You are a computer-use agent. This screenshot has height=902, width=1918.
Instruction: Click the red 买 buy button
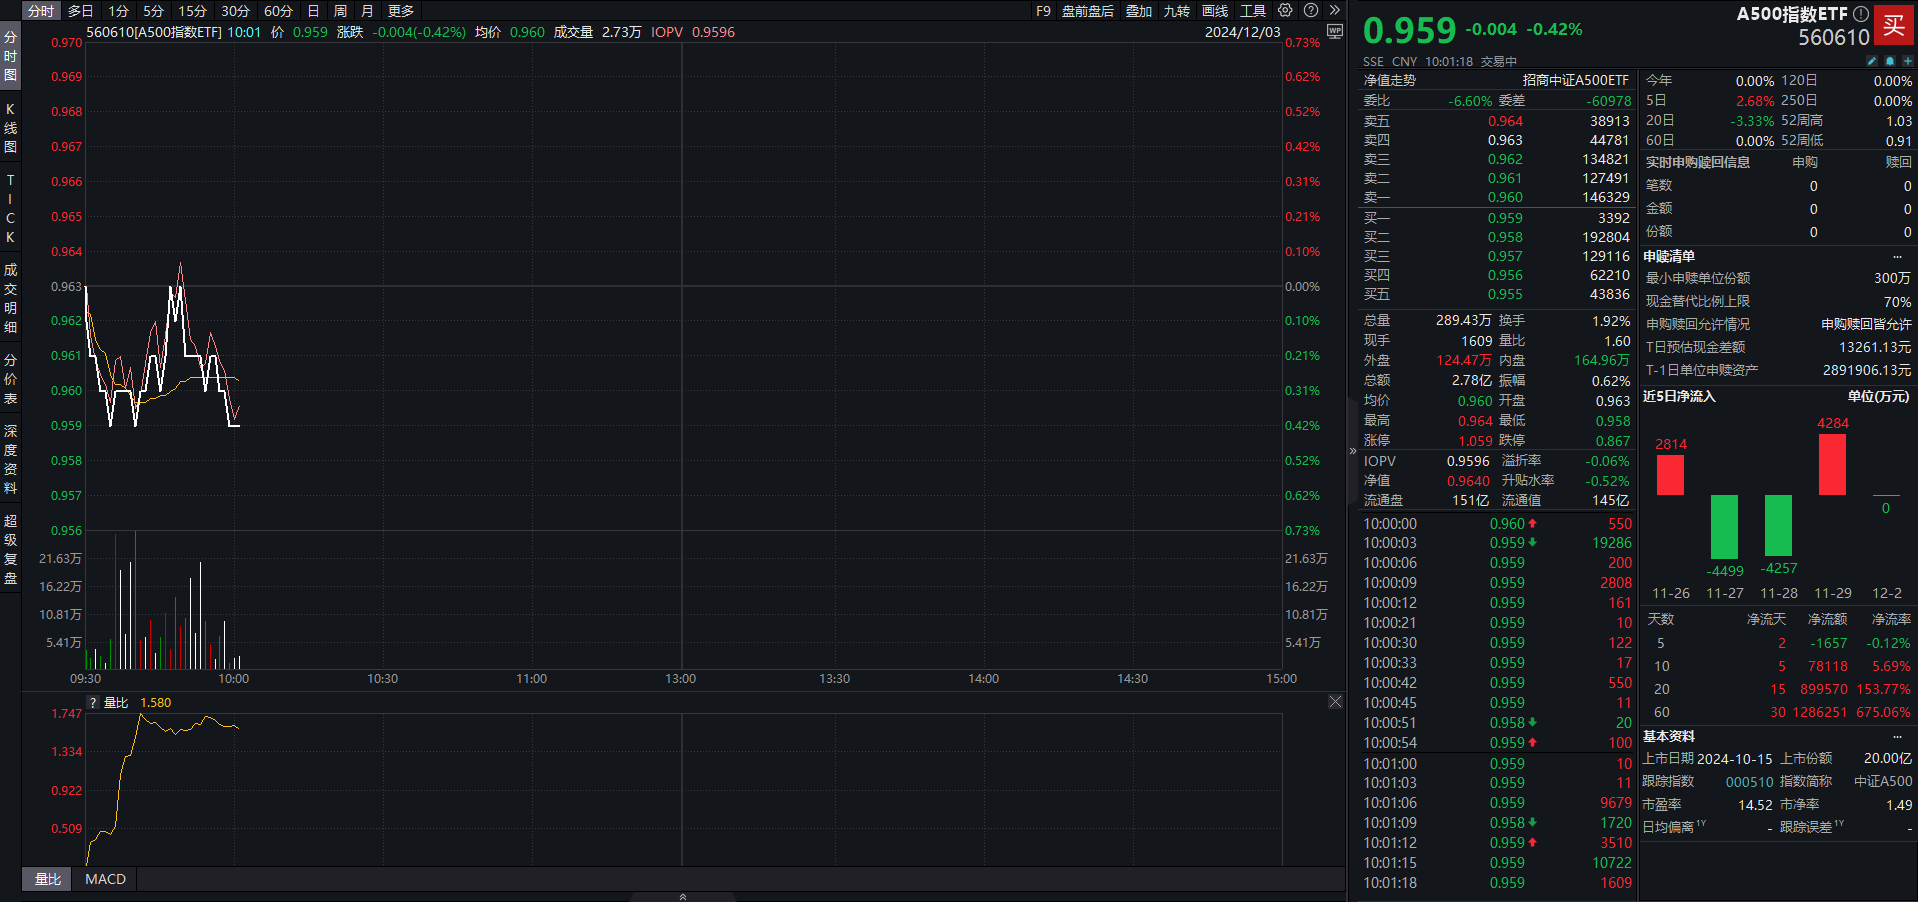point(1893,26)
